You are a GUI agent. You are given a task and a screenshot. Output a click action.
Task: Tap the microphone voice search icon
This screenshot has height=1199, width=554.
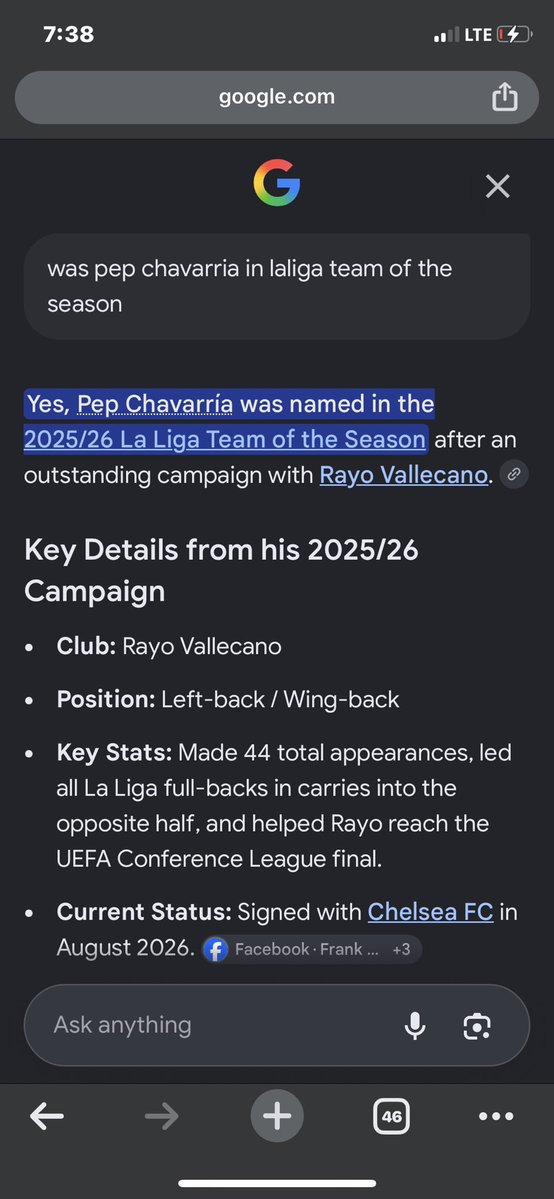[x=415, y=1025]
